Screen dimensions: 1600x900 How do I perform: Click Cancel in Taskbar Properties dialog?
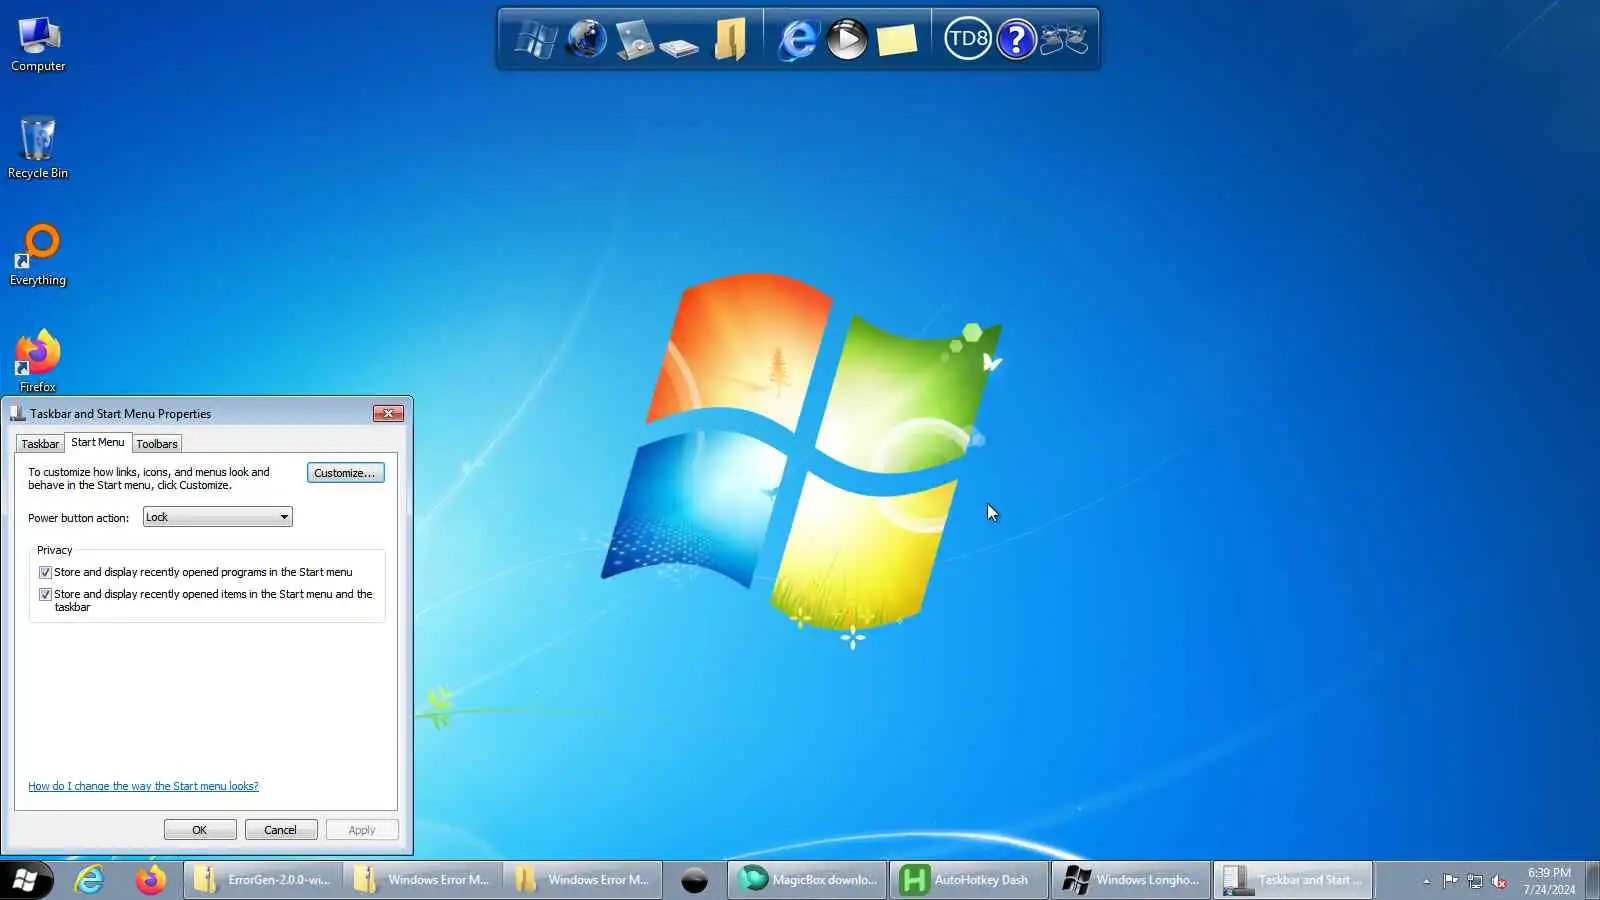point(281,830)
